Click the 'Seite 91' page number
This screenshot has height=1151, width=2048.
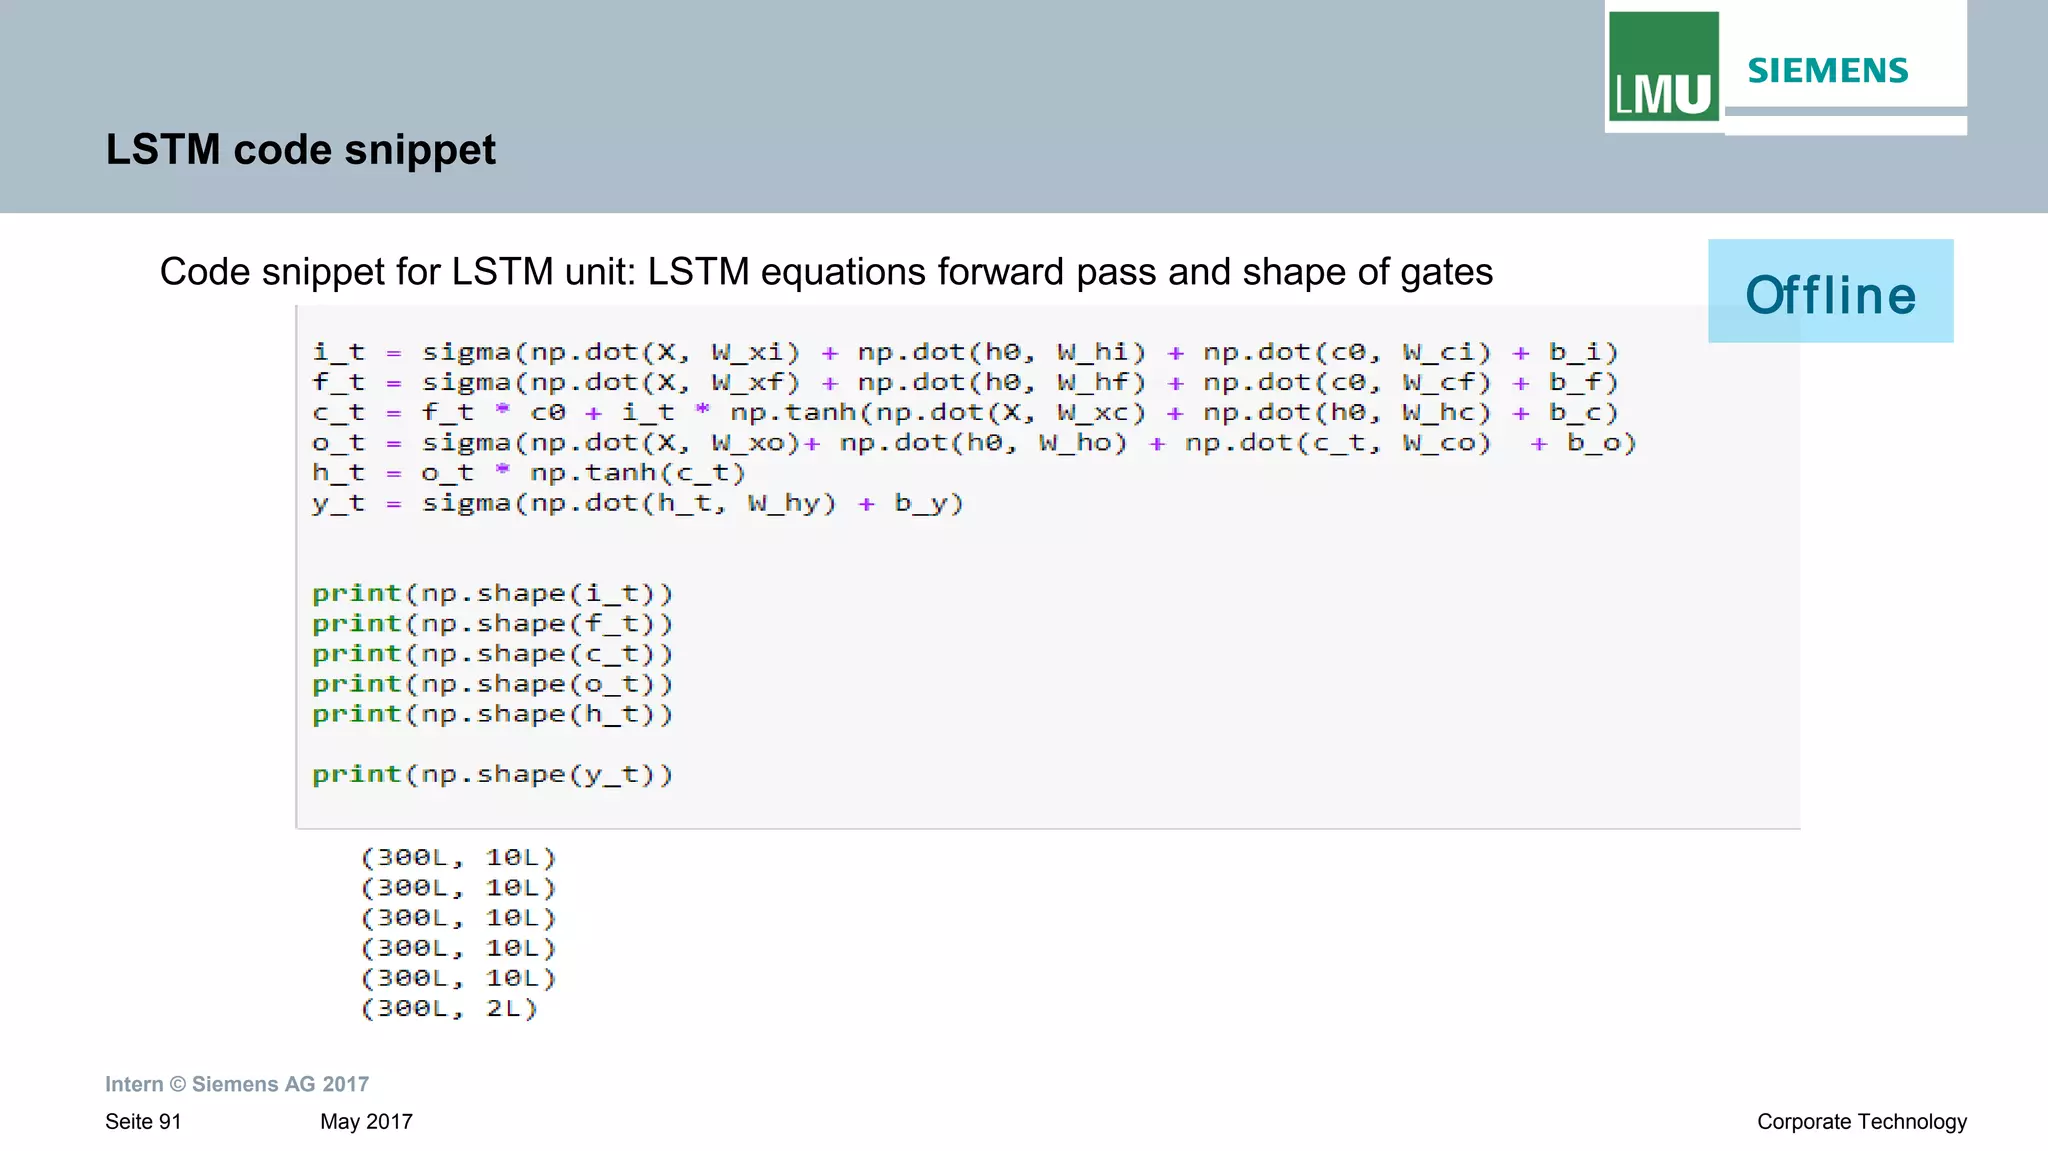[x=143, y=1122]
